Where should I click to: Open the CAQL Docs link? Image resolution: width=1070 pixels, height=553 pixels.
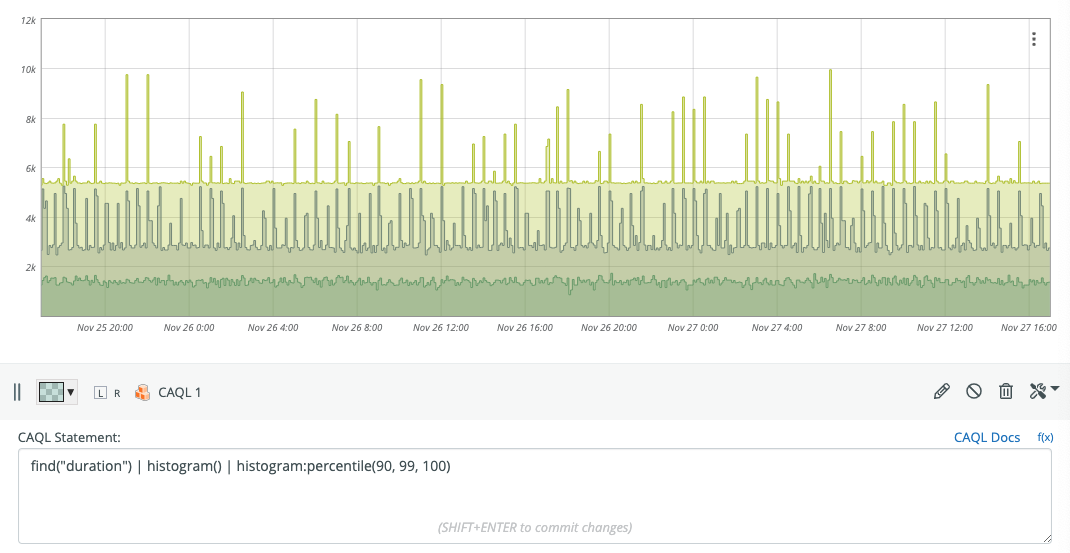pos(987,438)
